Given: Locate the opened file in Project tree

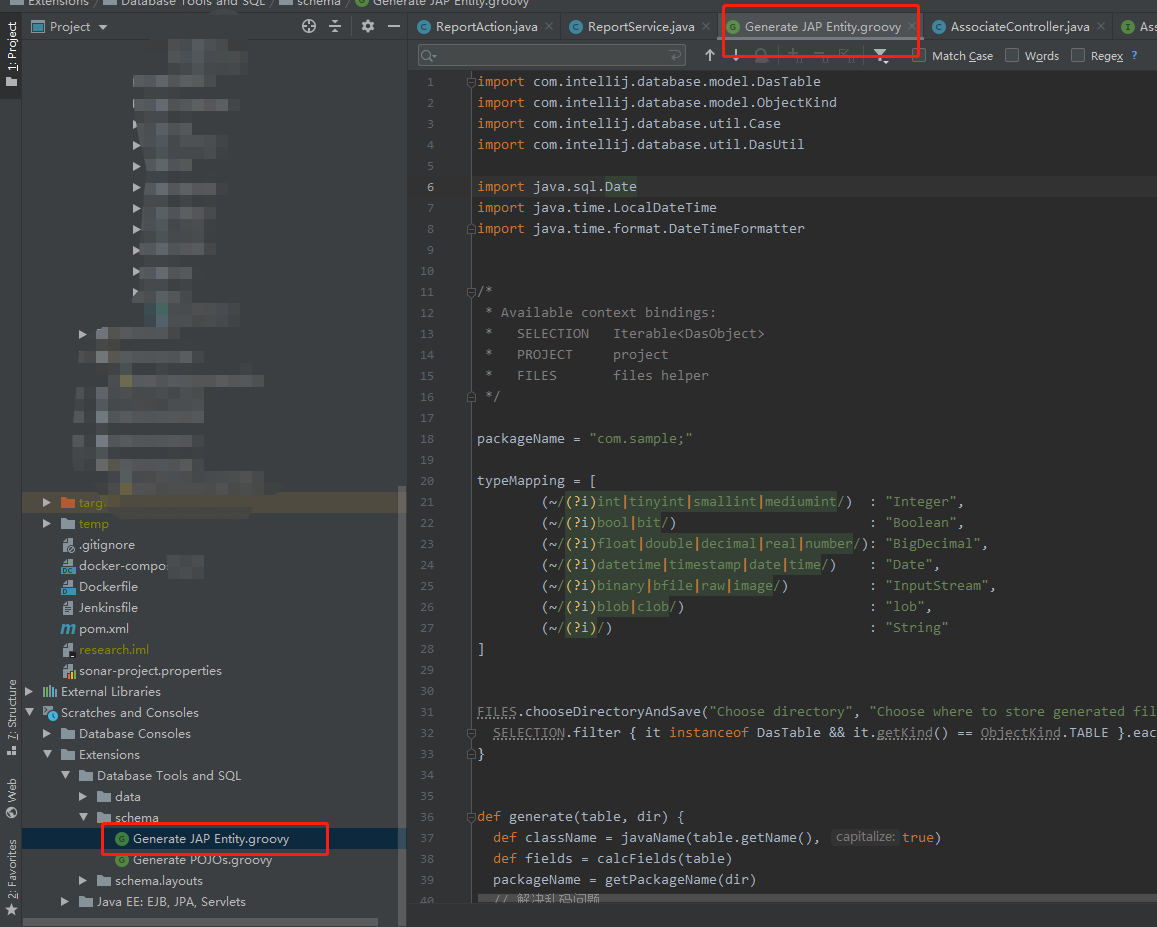Looking at the screenshot, I should (x=309, y=27).
